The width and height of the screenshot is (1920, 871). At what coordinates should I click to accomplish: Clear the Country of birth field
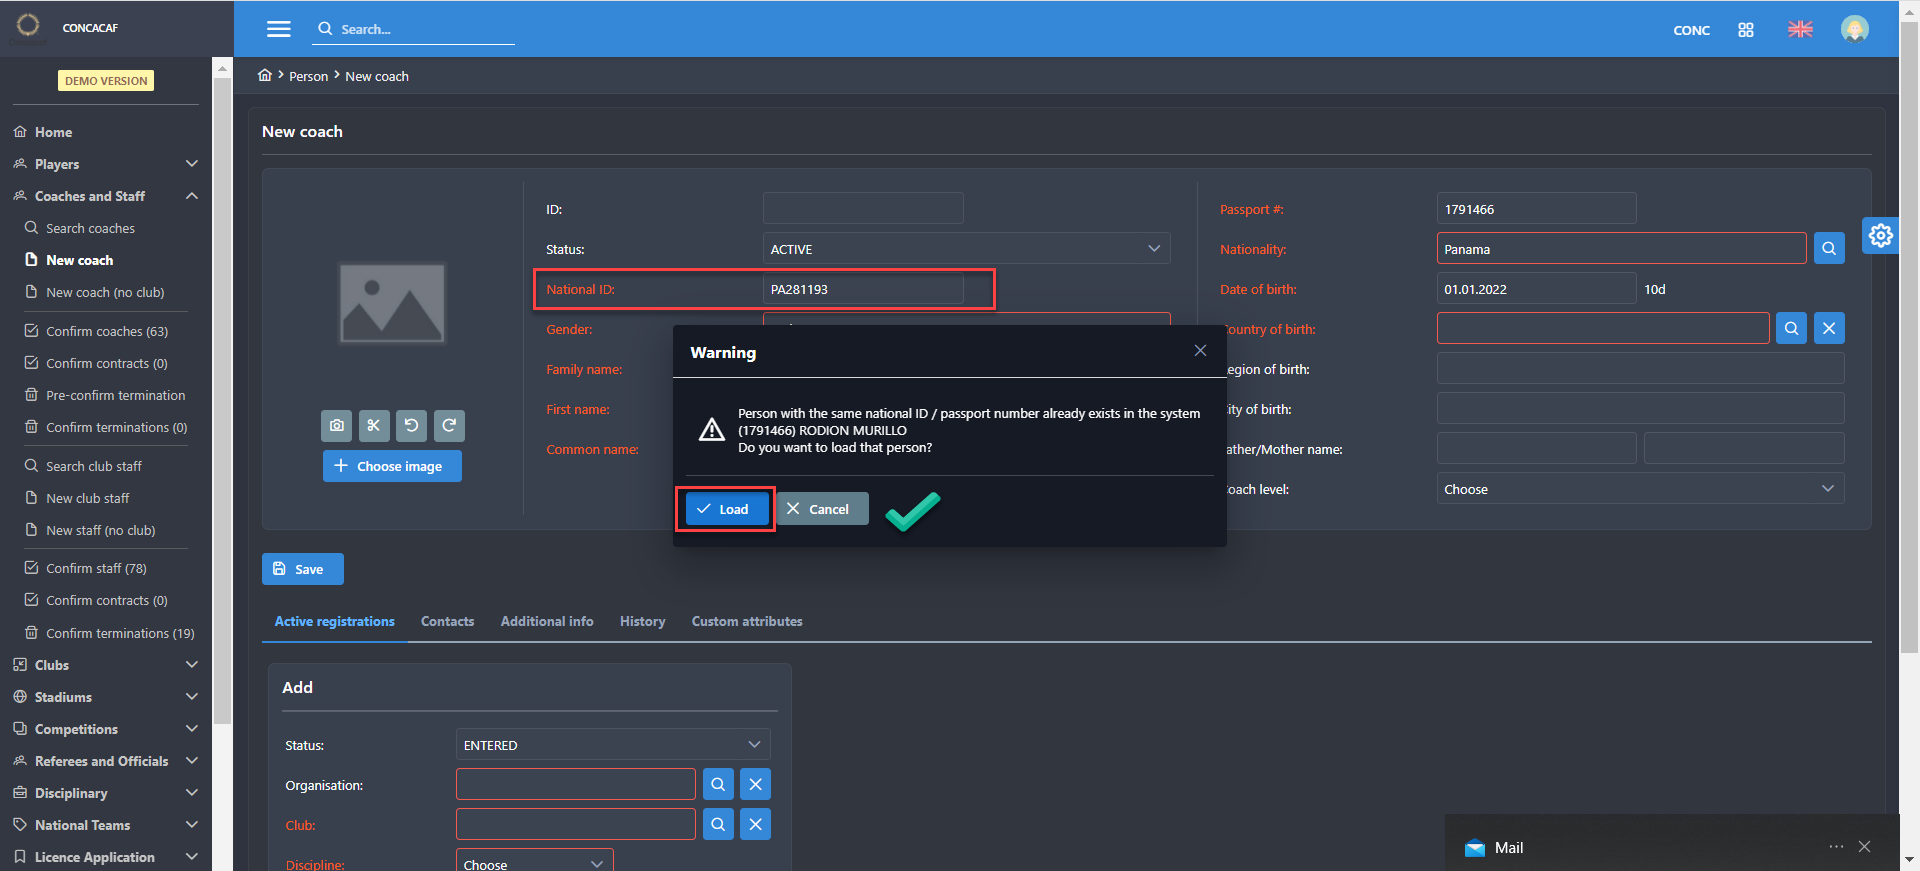coord(1828,329)
